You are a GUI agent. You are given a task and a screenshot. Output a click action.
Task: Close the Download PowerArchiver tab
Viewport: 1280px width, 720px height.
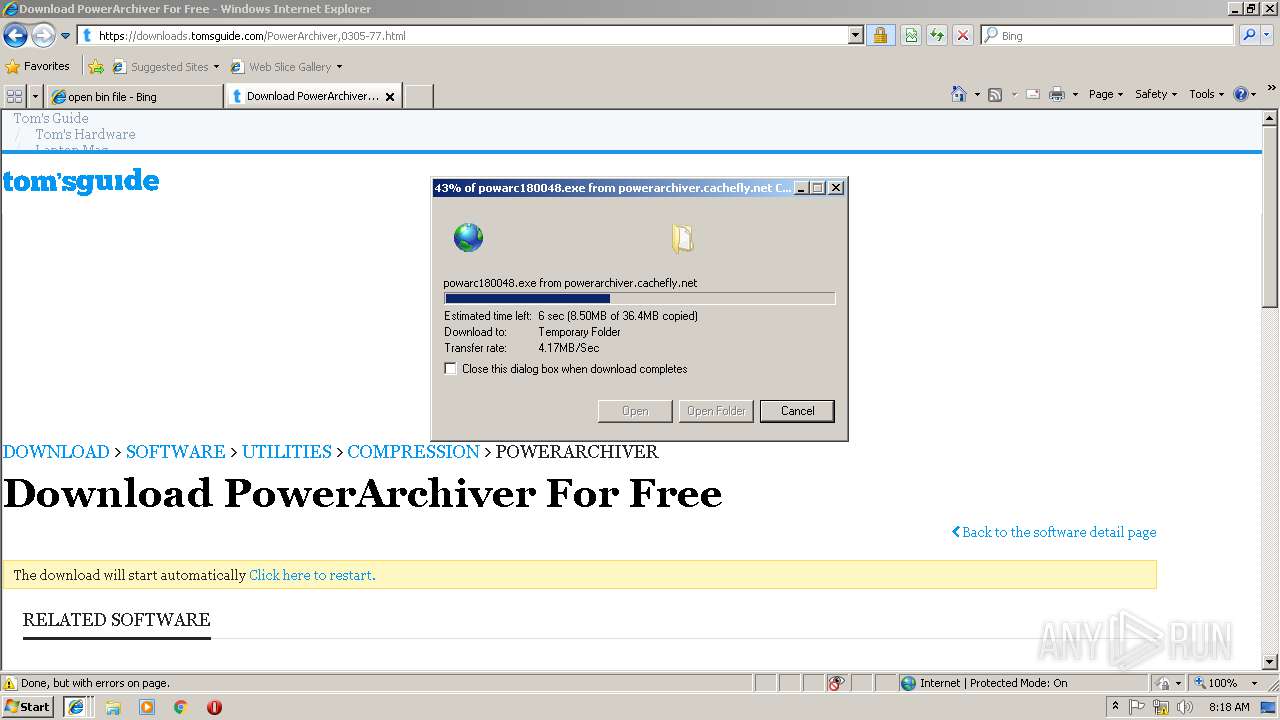(x=390, y=97)
